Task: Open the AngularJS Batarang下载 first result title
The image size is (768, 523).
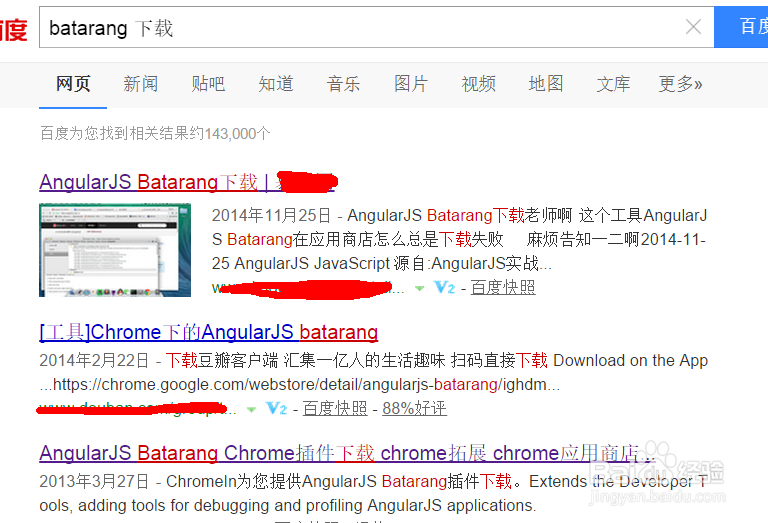Action: (x=187, y=182)
